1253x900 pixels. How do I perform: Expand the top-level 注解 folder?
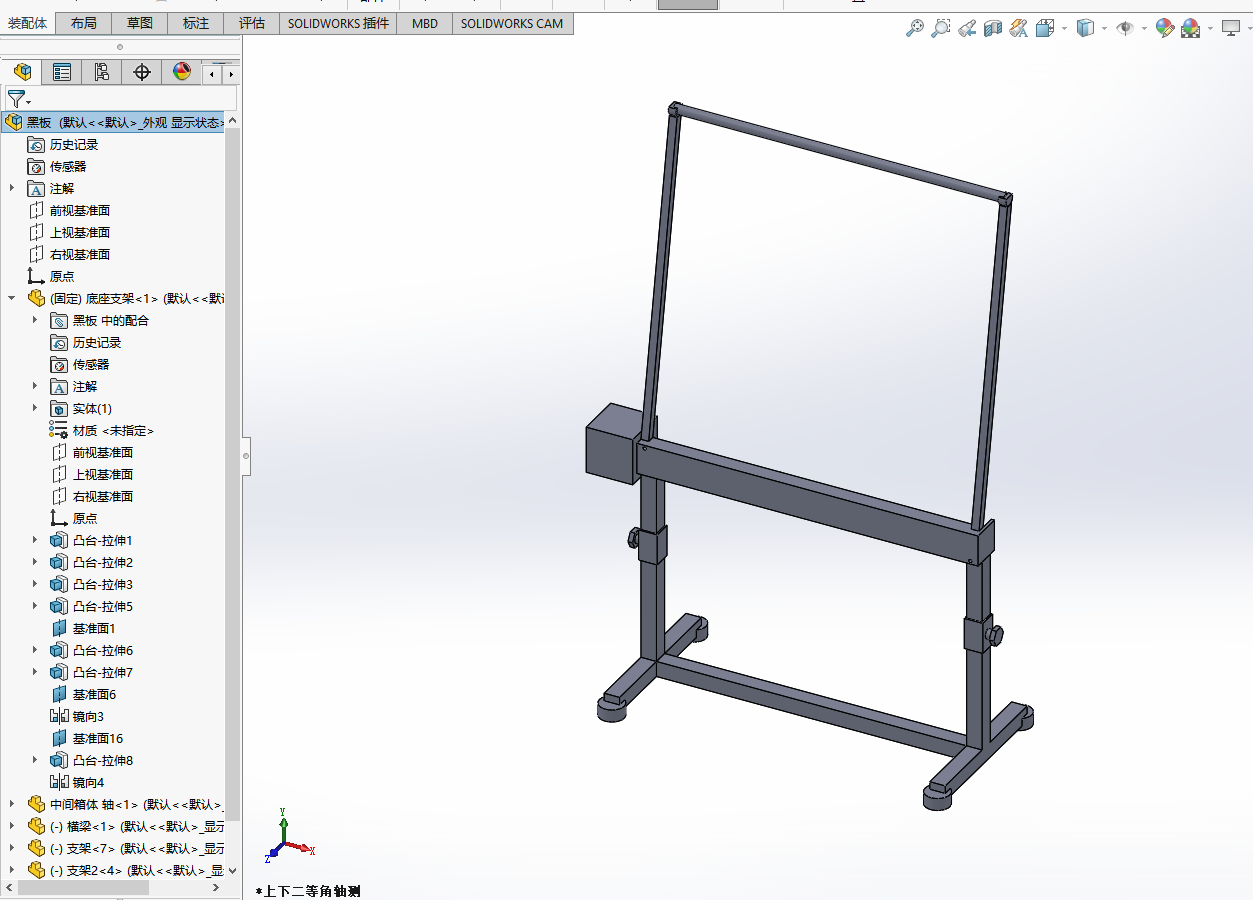(x=12, y=189)
